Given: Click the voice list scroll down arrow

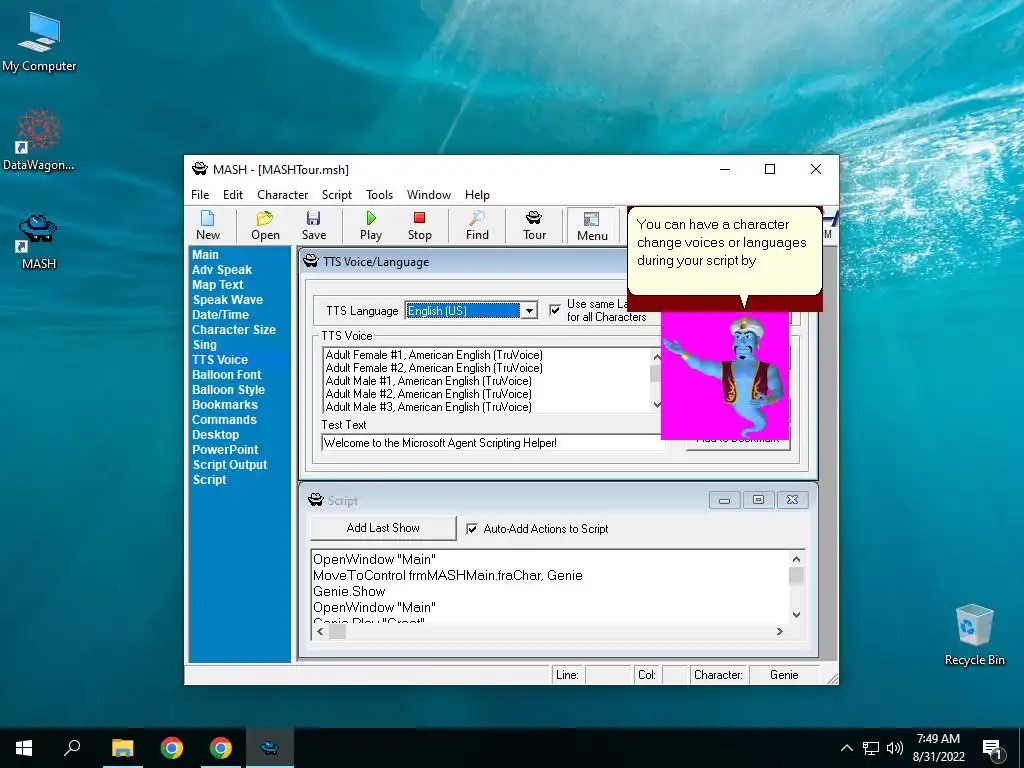Looking at the screenshot, I should [x=656, y=406].
